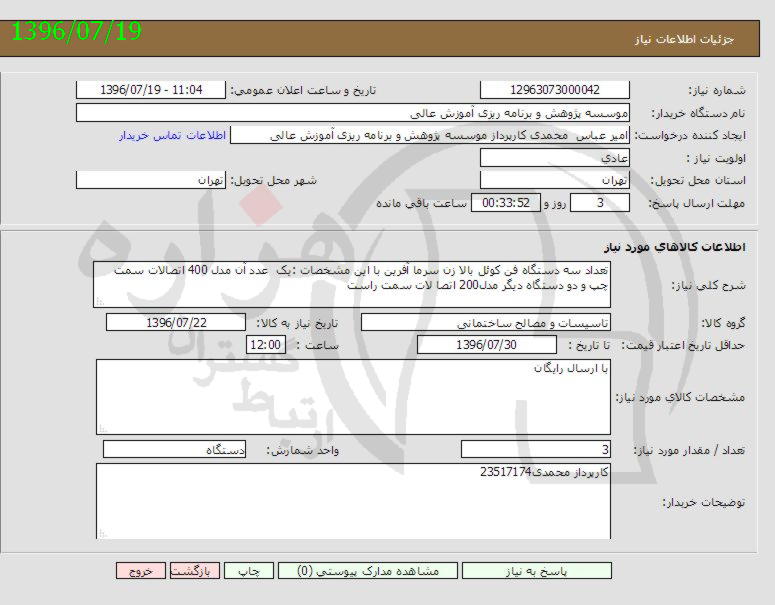Click the resize grip of توضیحات خریدار box
Screen dimensions: 775x605
103,533
